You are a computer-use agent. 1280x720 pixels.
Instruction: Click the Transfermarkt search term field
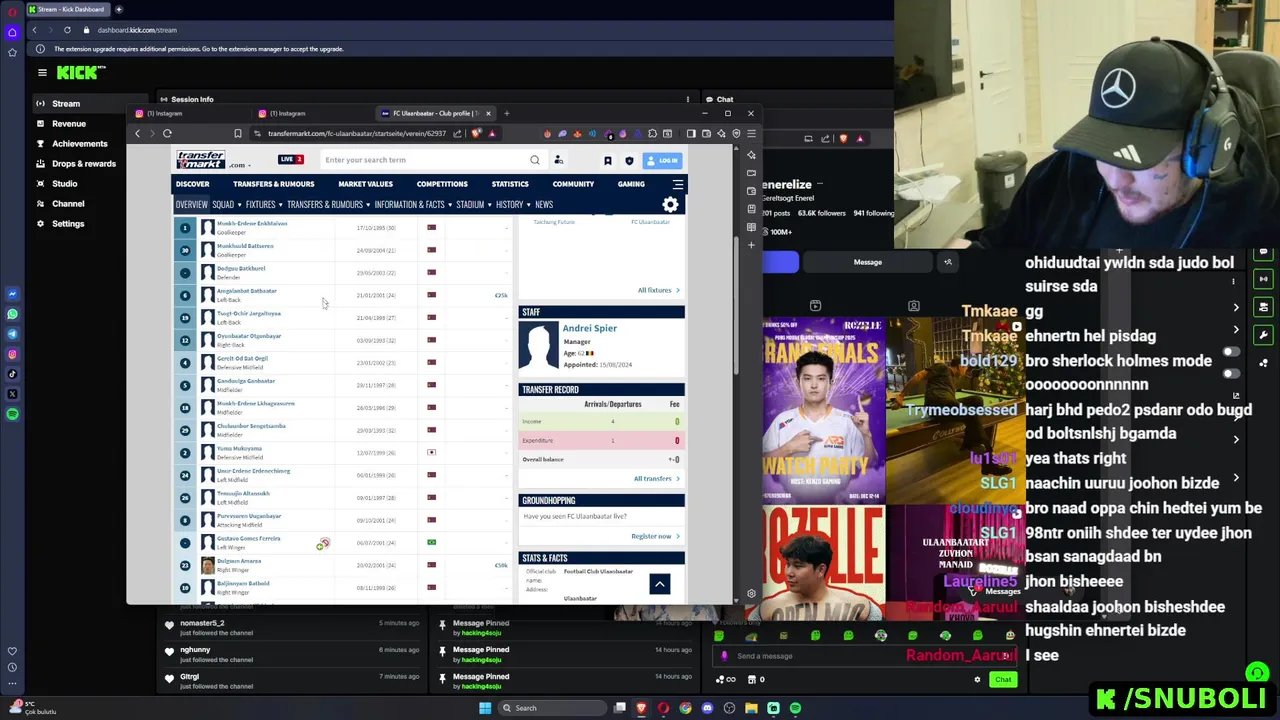pyautogui.click(x=425, y=160)
